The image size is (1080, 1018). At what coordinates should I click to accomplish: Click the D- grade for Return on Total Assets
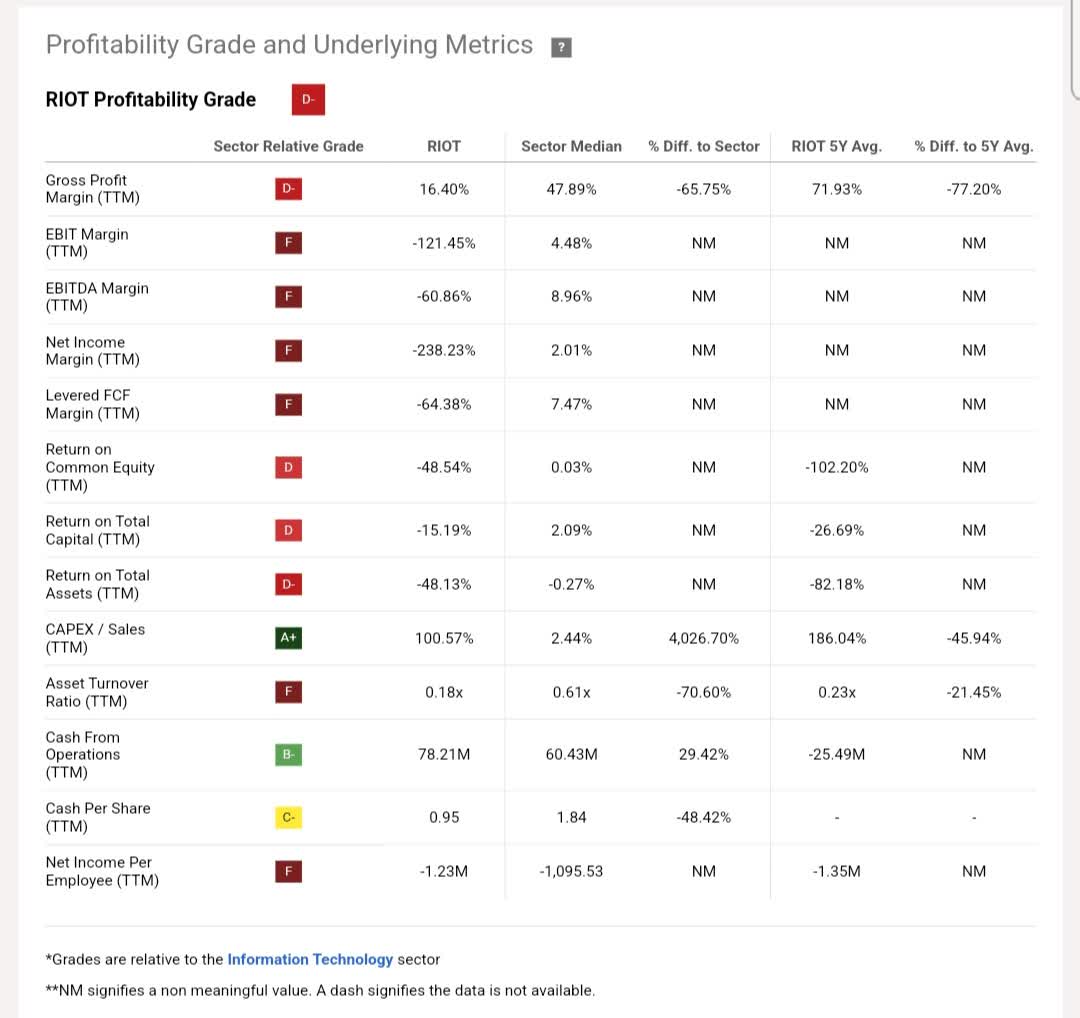pyautogui.click(x=288, y=584)
